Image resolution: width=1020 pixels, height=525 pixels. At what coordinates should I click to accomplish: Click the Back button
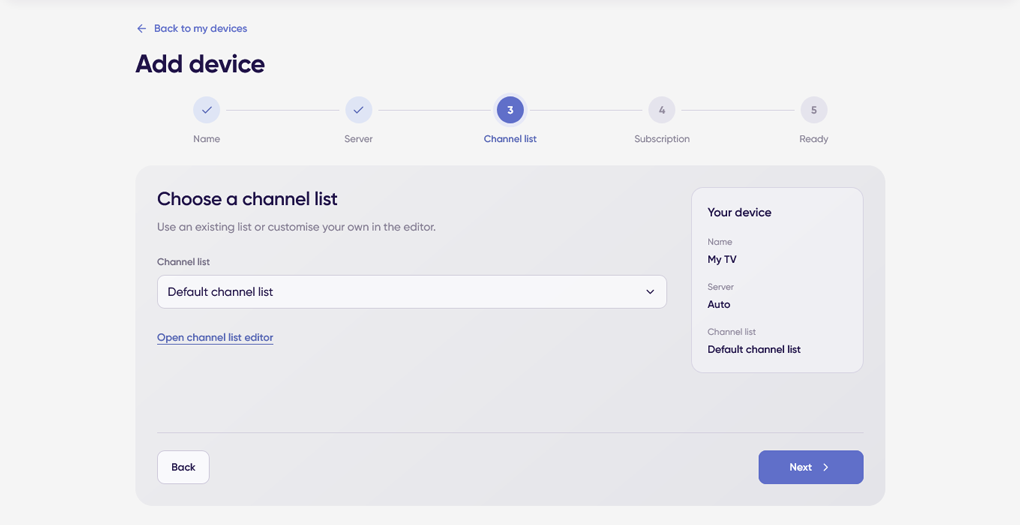pos(183,467)
